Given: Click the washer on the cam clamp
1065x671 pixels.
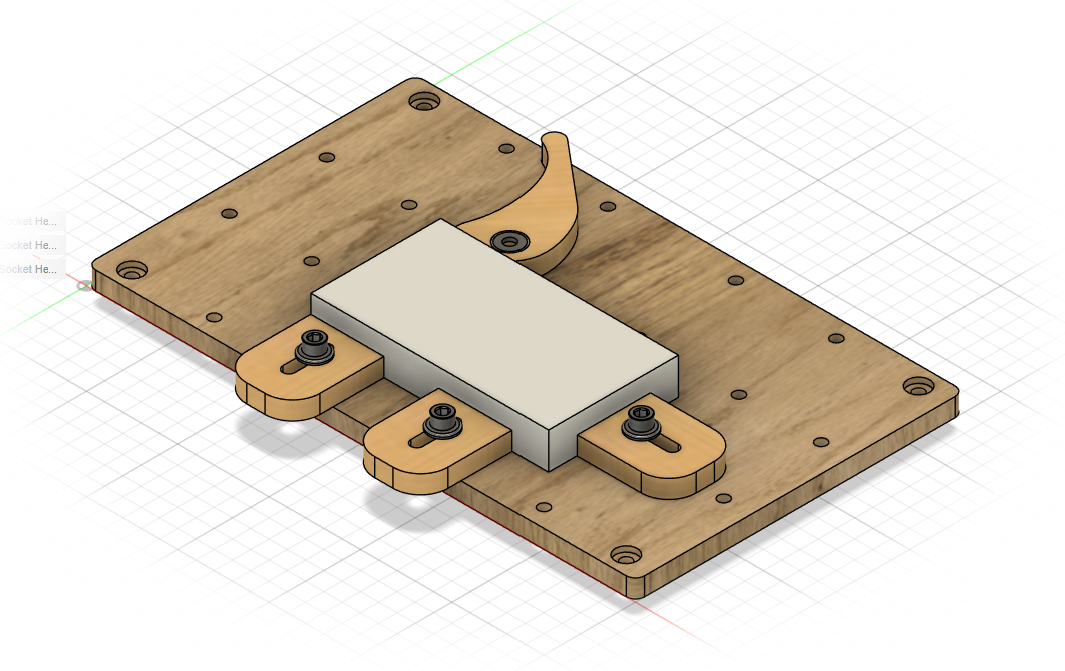Looking at the screenshot, I should [512, 241].
